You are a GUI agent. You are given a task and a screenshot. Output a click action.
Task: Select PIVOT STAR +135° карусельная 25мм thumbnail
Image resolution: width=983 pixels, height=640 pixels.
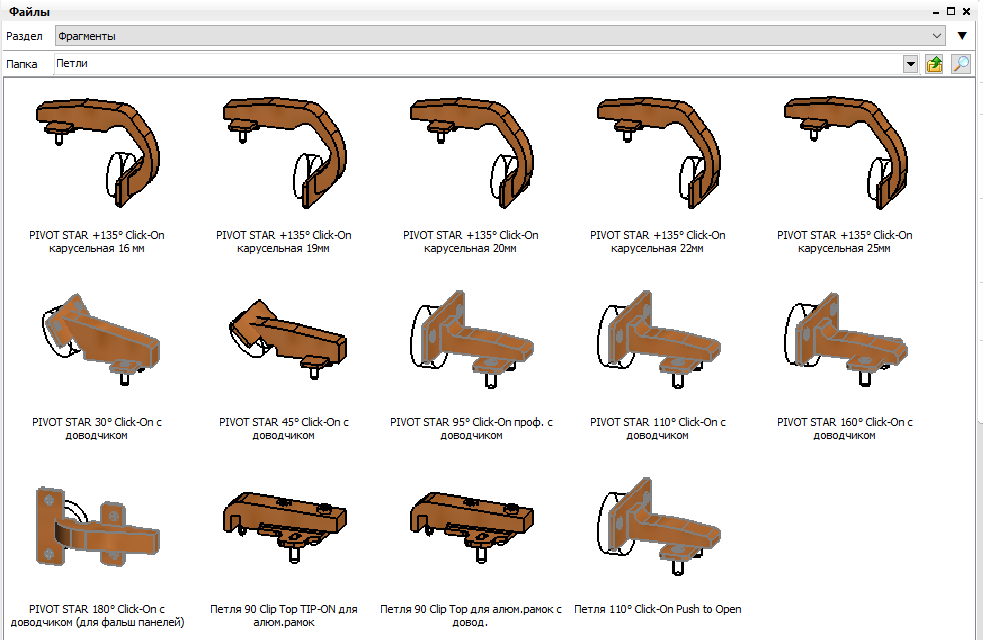pos(845,153)
